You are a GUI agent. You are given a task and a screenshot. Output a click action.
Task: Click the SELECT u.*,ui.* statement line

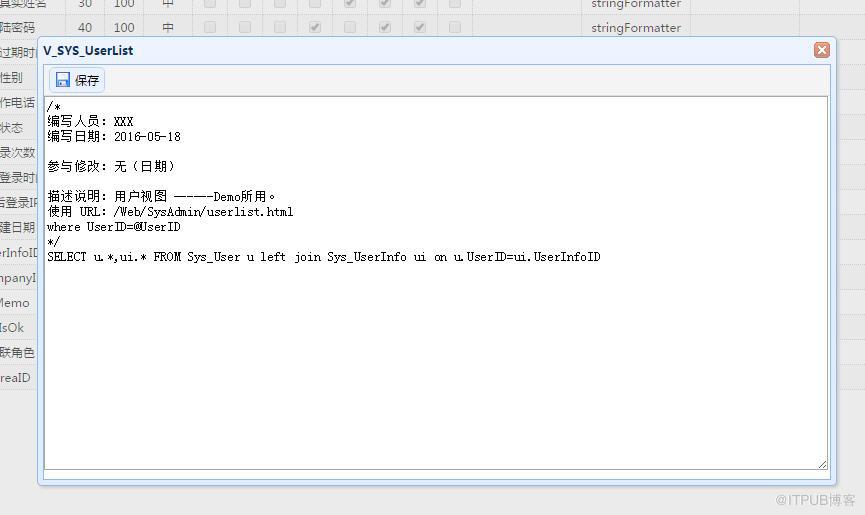click(x=324, y=257)
